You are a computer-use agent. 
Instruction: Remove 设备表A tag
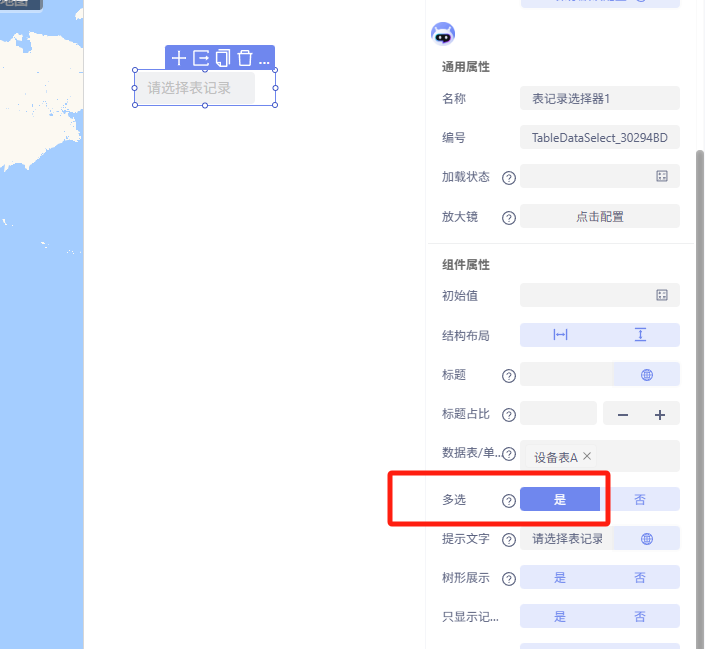pyautogui.click(x=587, y=456)
